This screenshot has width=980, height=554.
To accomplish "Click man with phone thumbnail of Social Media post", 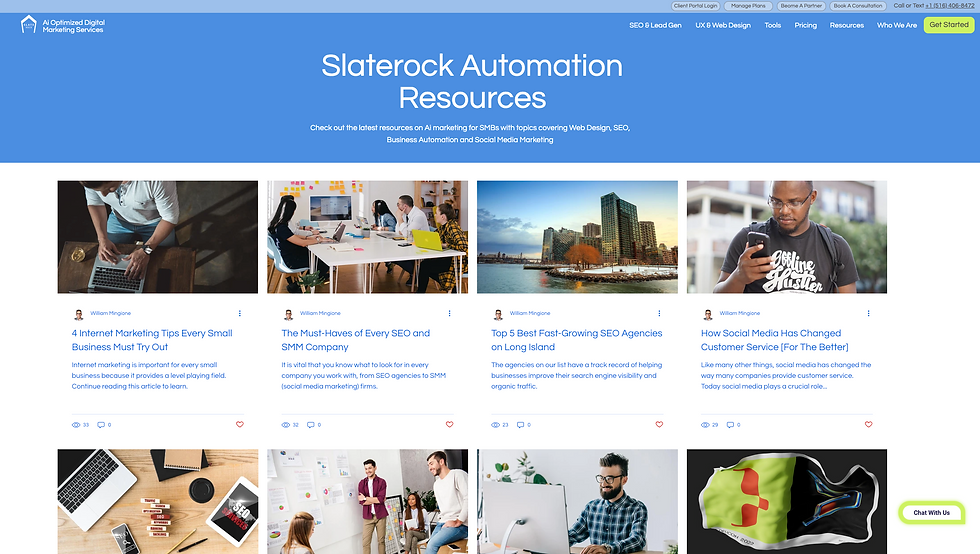I will pos(787,237).
